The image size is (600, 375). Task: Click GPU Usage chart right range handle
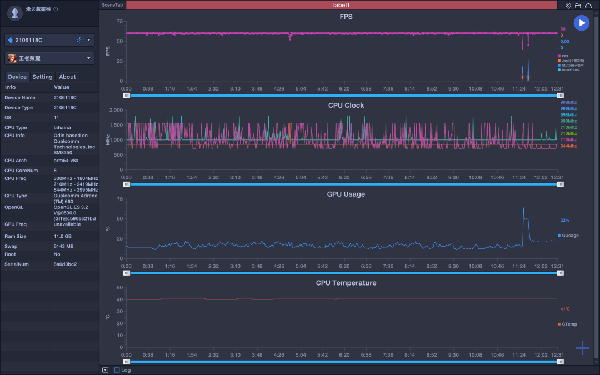[560, 273]
